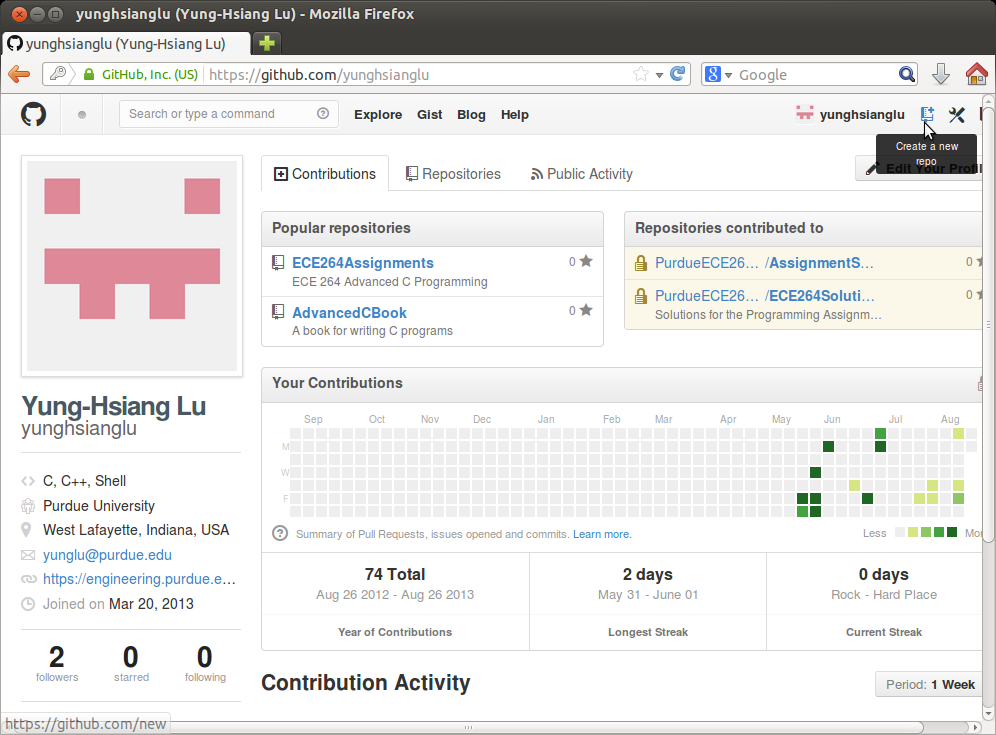Screen dimensions: 996x735
Task: Click the yunglu@purdue.edu email link
Action: [x=107, y=555]
